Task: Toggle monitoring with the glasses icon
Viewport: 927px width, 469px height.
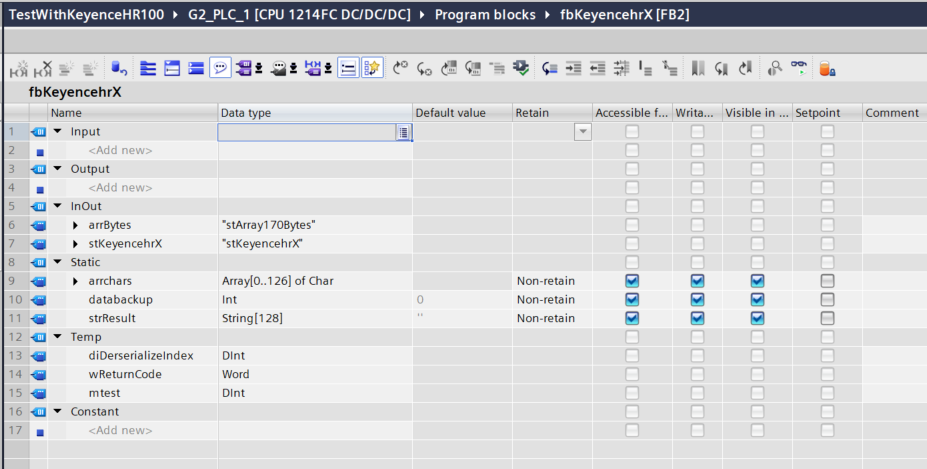Action: tap(799, 69)
